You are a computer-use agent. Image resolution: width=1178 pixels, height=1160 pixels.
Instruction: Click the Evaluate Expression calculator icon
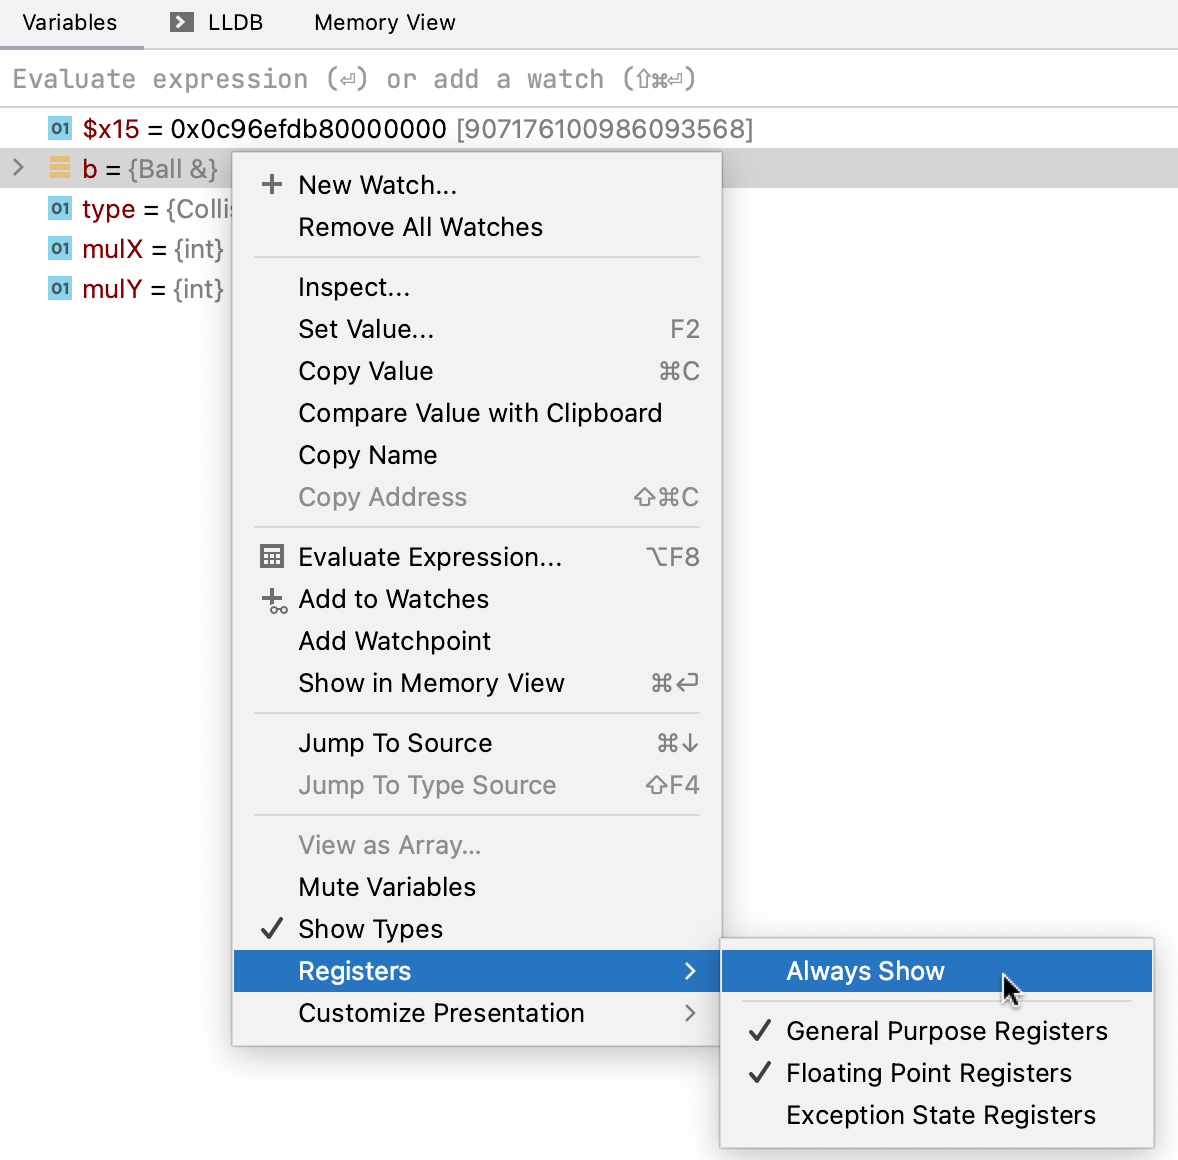point(271,556)
